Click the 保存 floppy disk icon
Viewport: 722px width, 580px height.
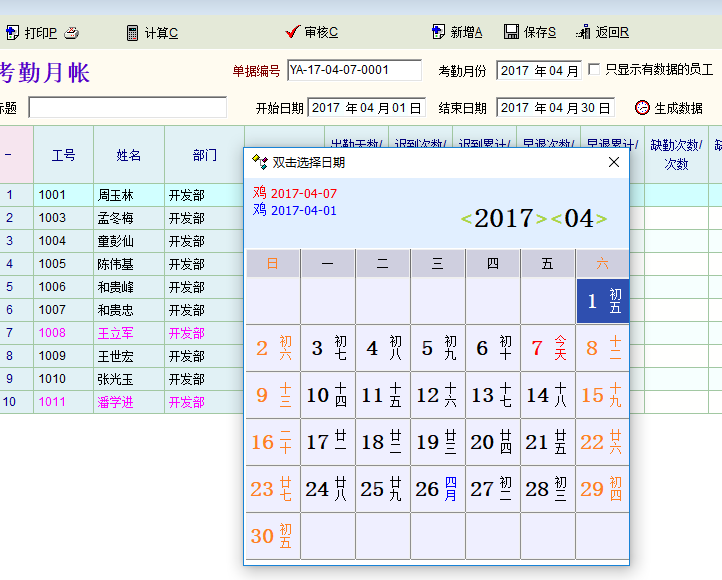pyautogui.click(x=511, y=32)
